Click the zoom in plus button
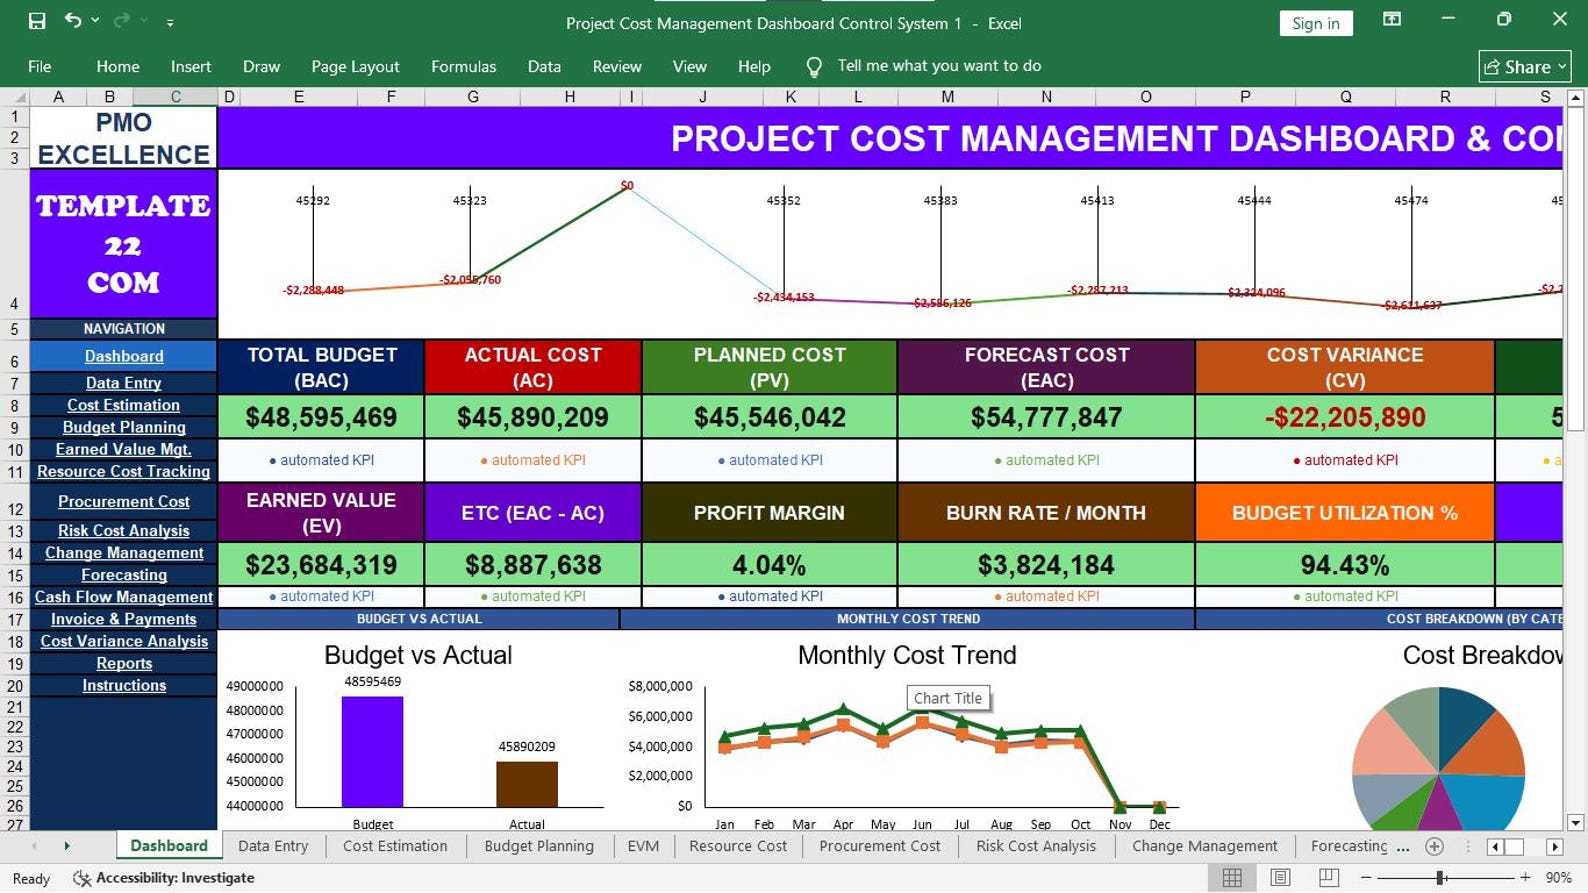Screen dimensions: 1588x893 tap(1525, 877)
